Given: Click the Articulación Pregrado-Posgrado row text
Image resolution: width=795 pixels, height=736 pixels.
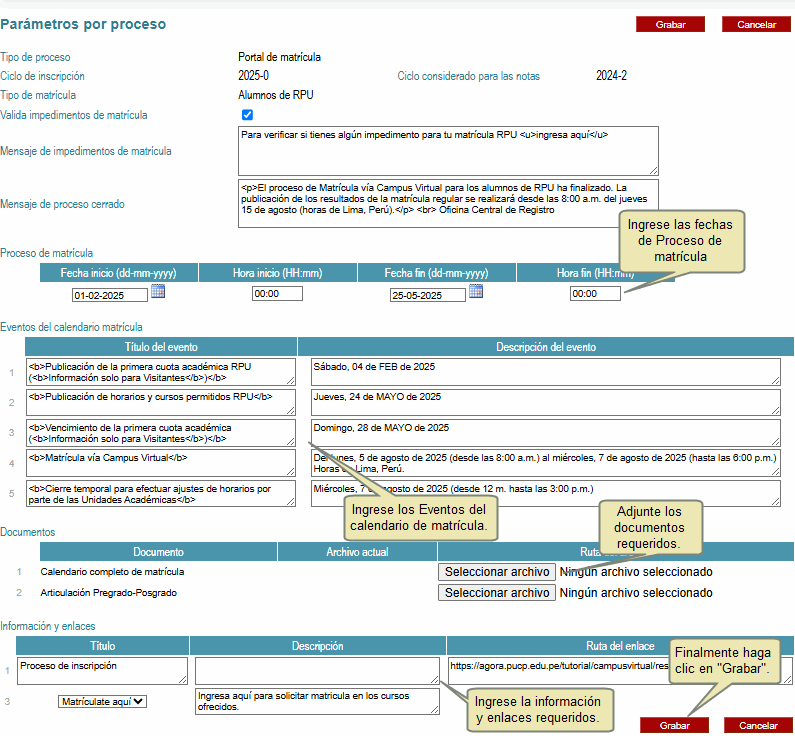Looking at the screenshot, I should point(109,593).
